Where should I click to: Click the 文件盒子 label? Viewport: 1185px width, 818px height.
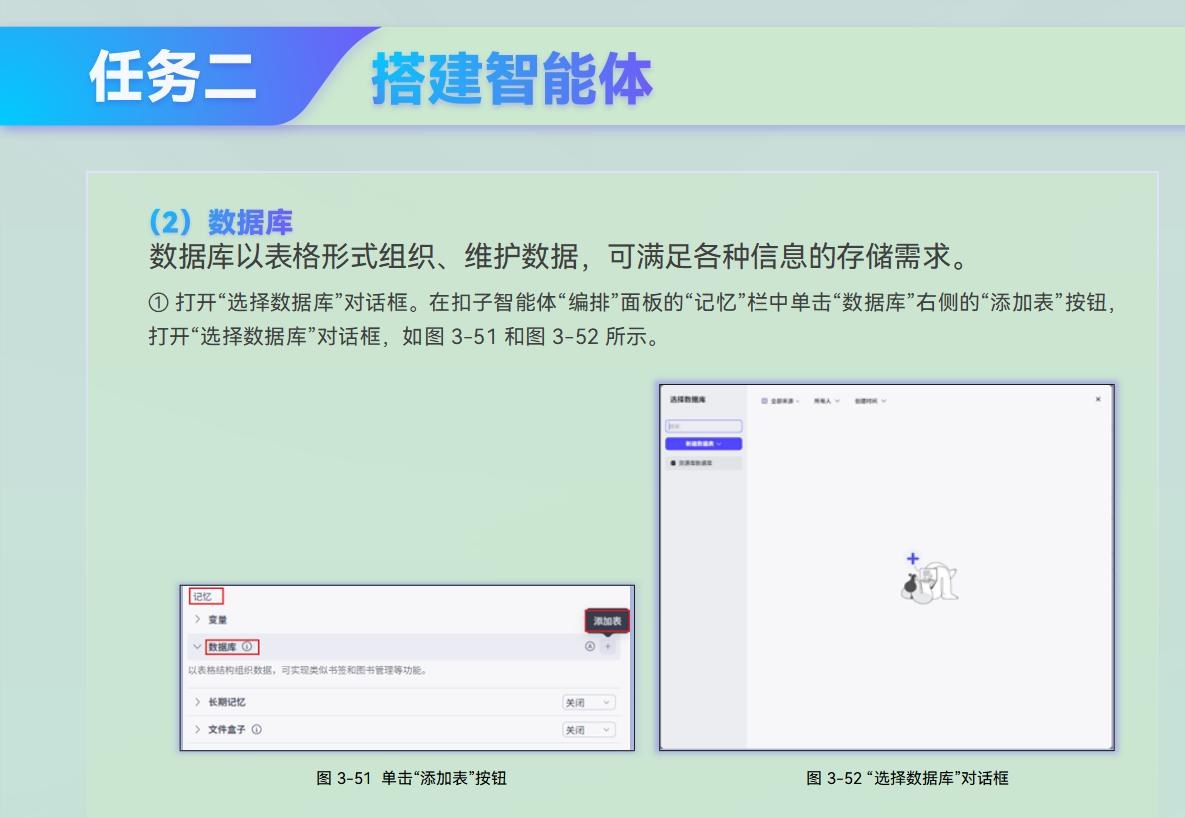click(x=227, y=730)
